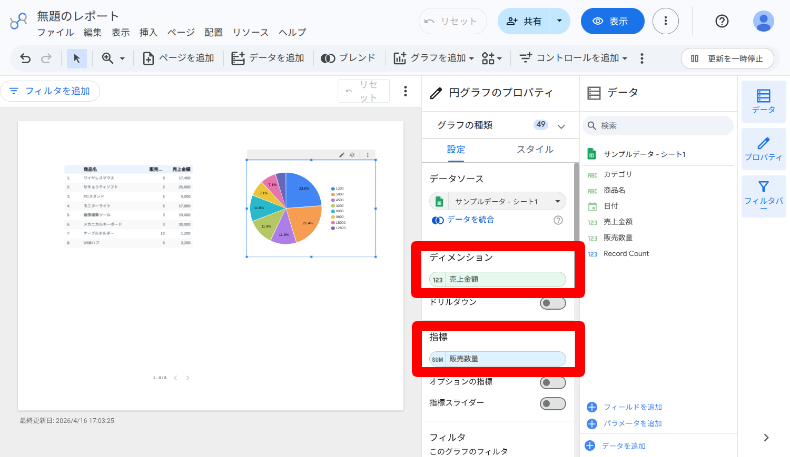790x457 pixels.
Task: Open the 共有 dropdown arrow
Action: (x=559, y=21)
